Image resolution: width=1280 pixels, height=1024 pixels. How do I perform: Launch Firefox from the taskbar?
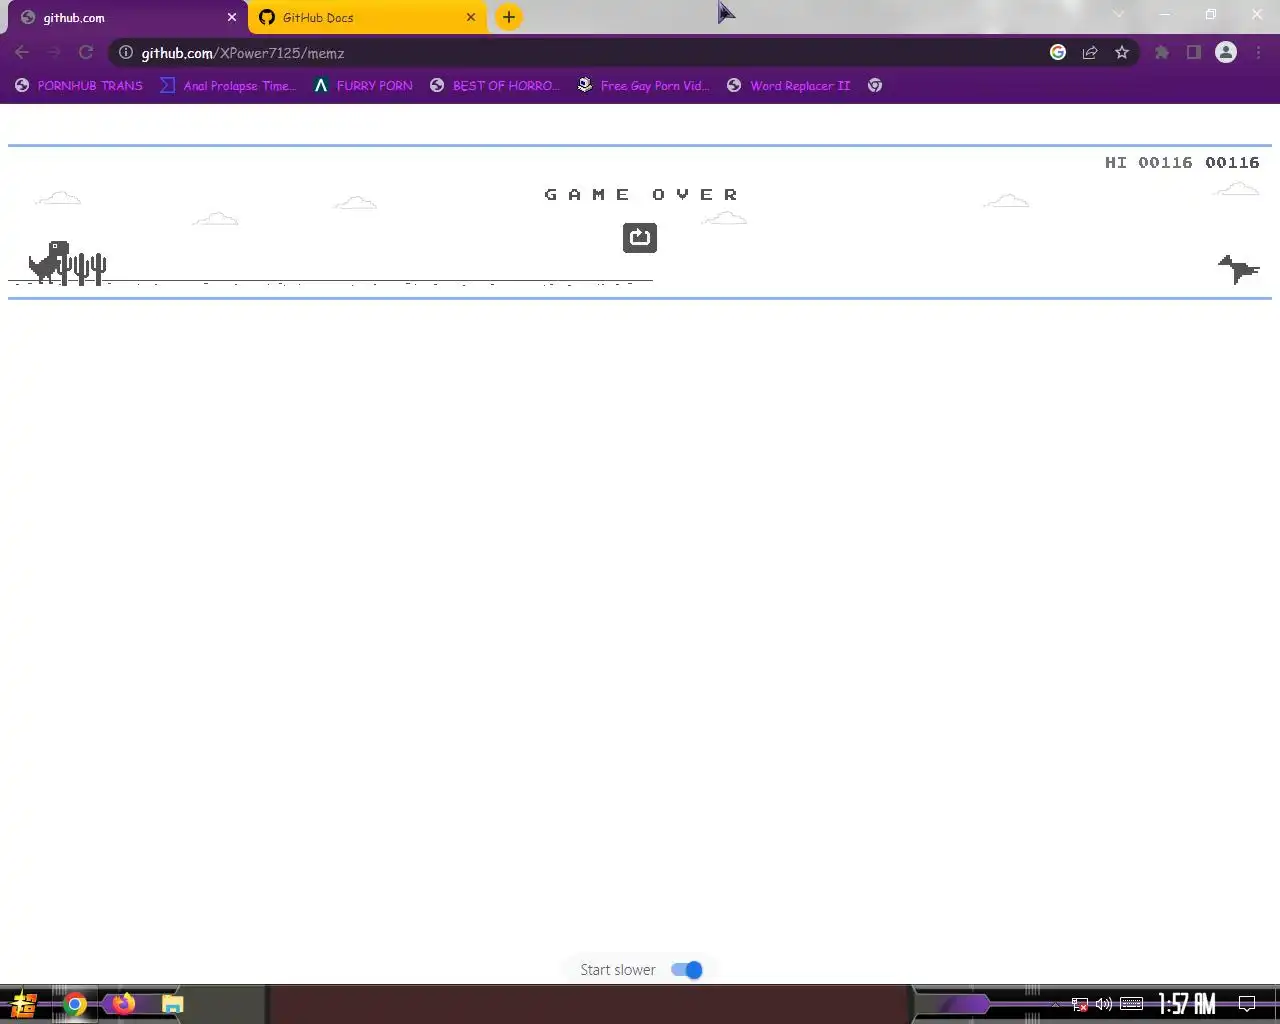pos(124,1004)
